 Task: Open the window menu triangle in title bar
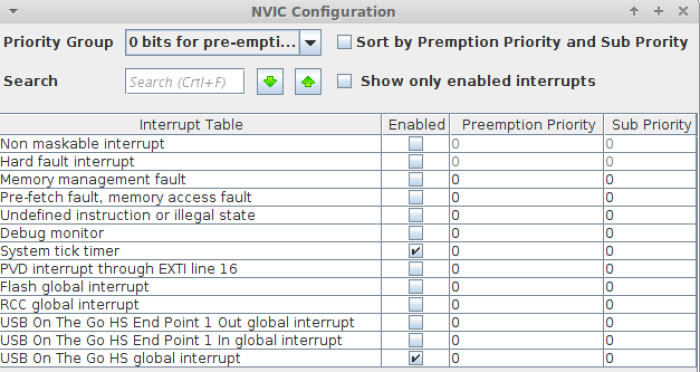pos(13,12)
